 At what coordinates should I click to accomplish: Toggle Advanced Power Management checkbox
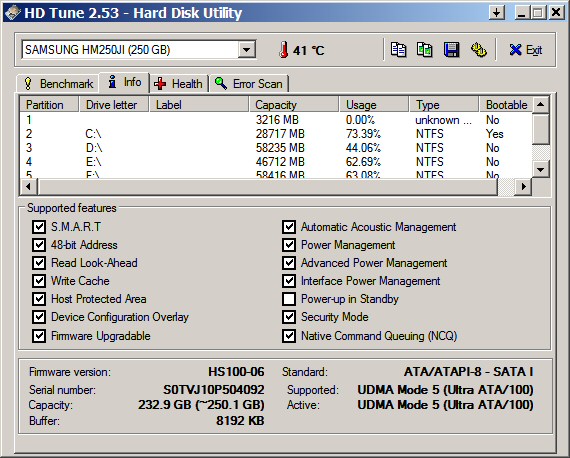(289, 263)
